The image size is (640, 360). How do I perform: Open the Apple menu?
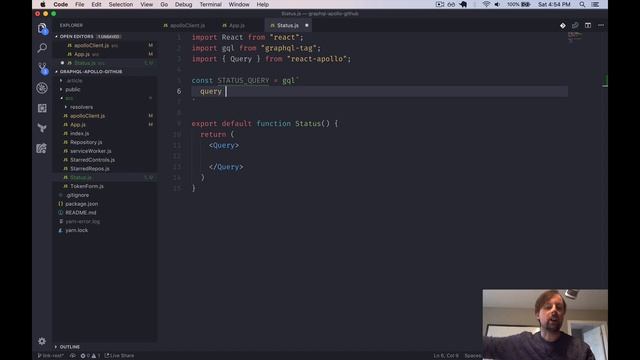coord(43,4)
